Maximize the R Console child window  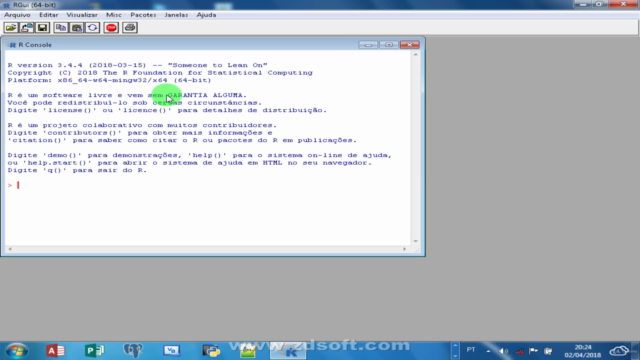click(389, 44)
